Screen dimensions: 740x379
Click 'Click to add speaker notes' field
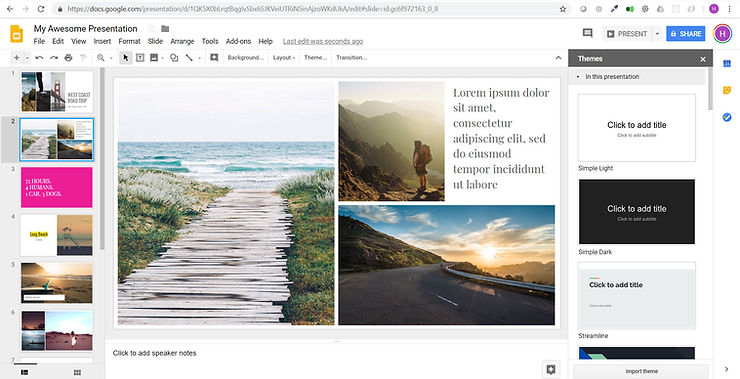click(154, 353)
